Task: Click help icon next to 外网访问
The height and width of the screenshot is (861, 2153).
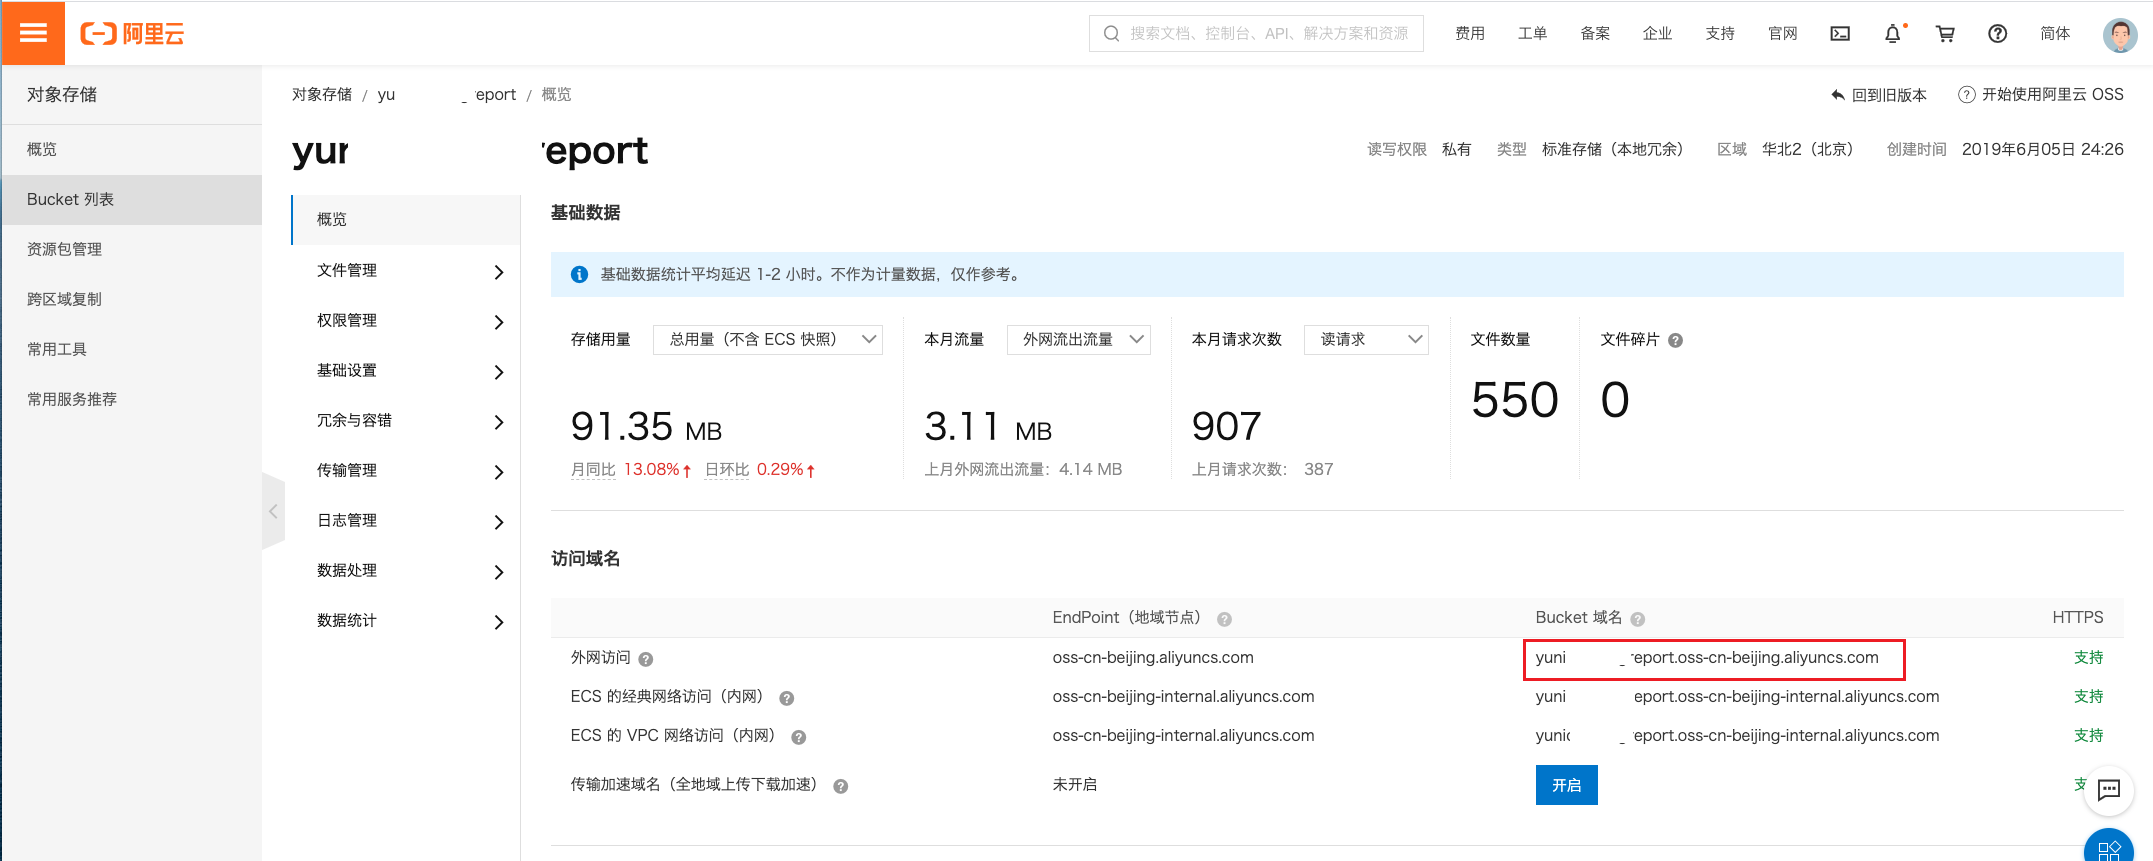Action: 646,659
